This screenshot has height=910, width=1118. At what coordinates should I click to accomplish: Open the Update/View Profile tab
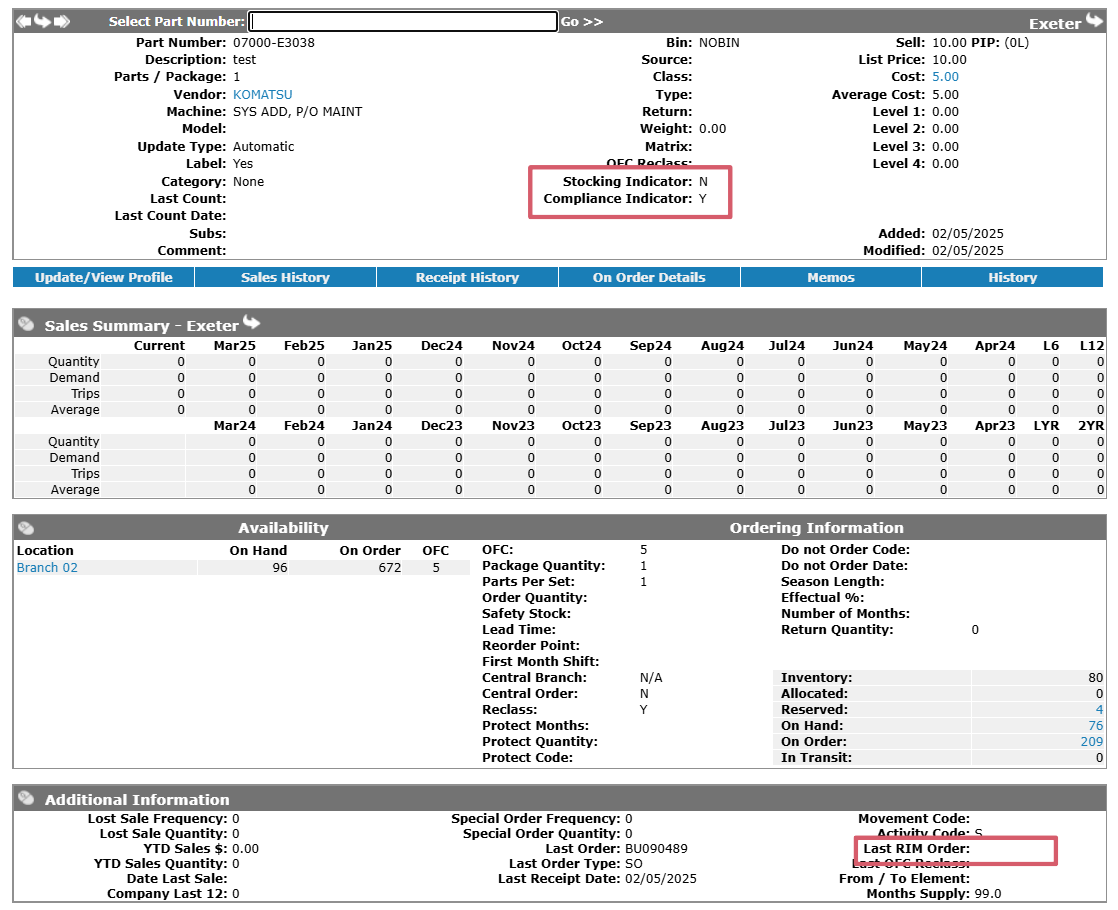[103, 277]
